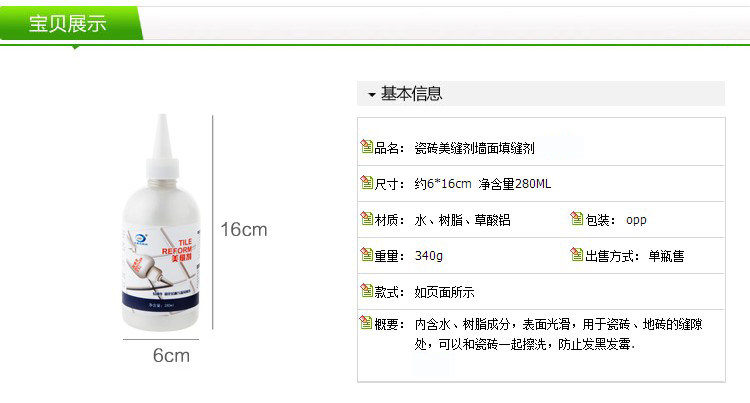Select the 宝贝展示 green tab

pos(71,23)
